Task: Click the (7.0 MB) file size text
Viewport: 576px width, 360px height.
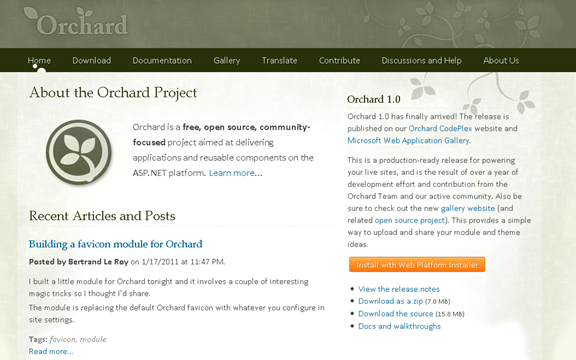Action: [438, 302]
